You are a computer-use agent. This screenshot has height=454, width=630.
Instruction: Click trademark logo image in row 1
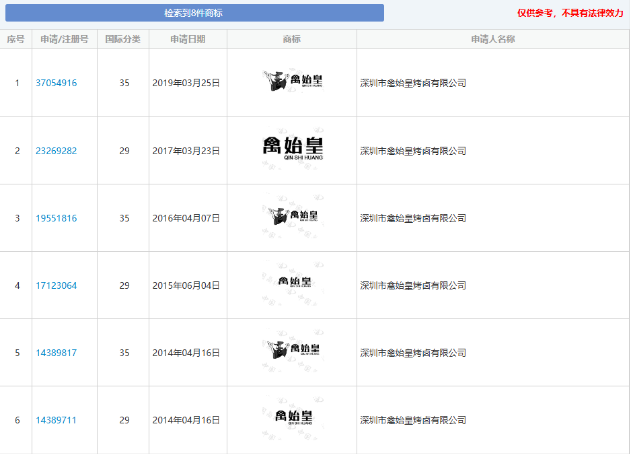pyautogui.click(x=291, y=82)
